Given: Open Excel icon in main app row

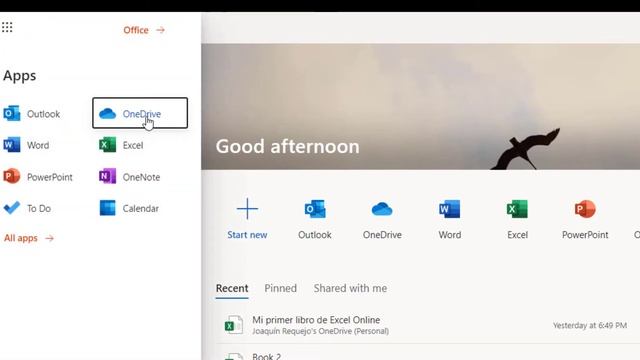Looking at the screenshot, I should tap(517, 209).
